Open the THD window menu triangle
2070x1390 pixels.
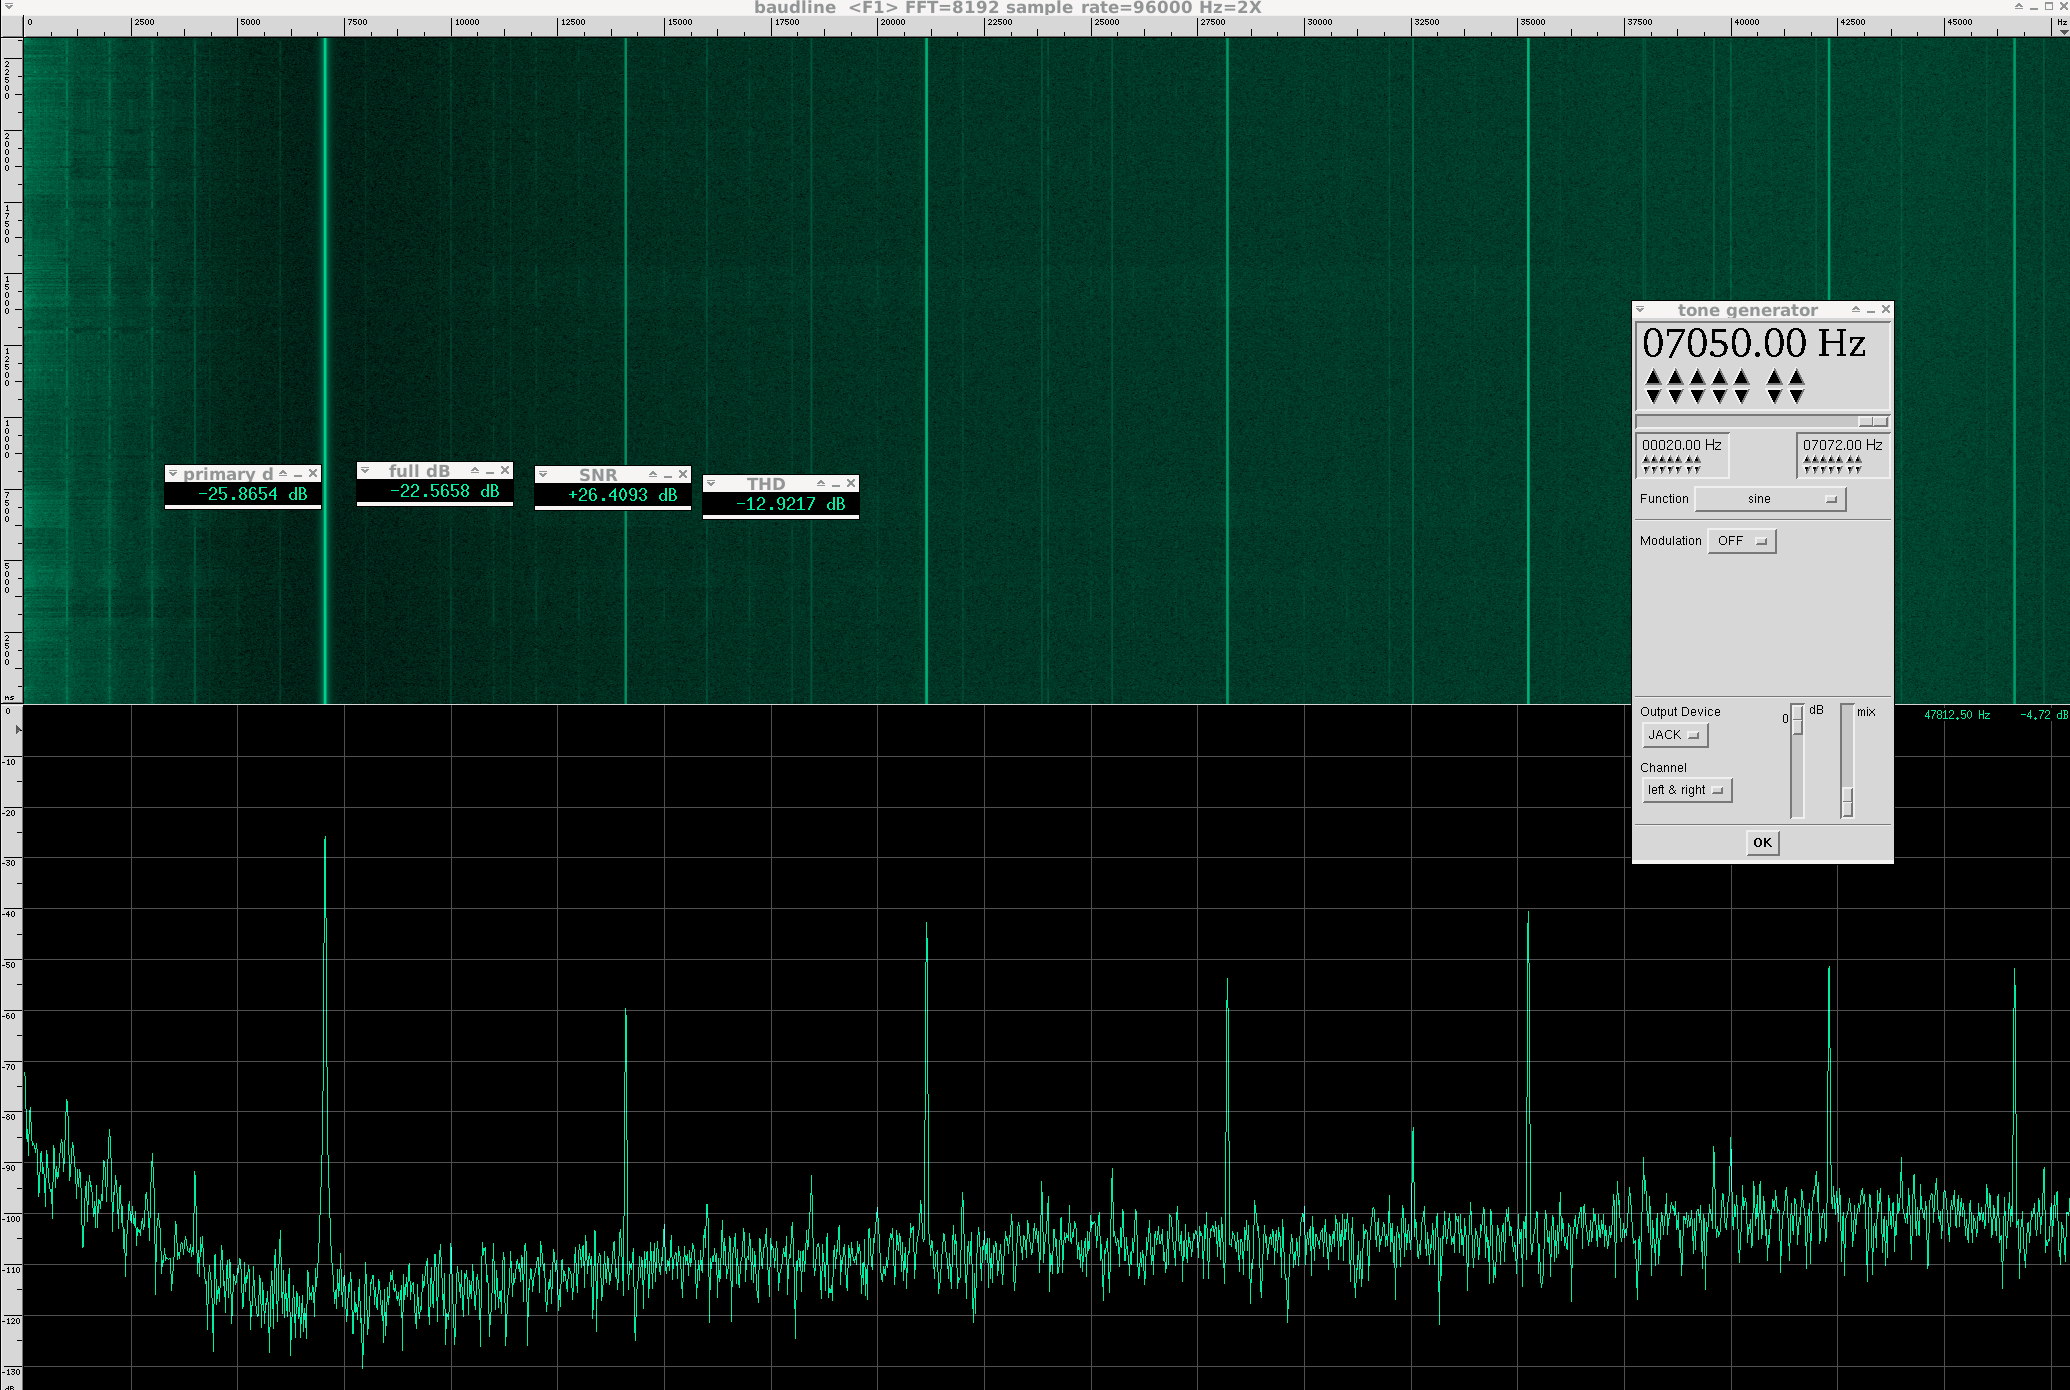pyautogui.click(x=711, y=483)
